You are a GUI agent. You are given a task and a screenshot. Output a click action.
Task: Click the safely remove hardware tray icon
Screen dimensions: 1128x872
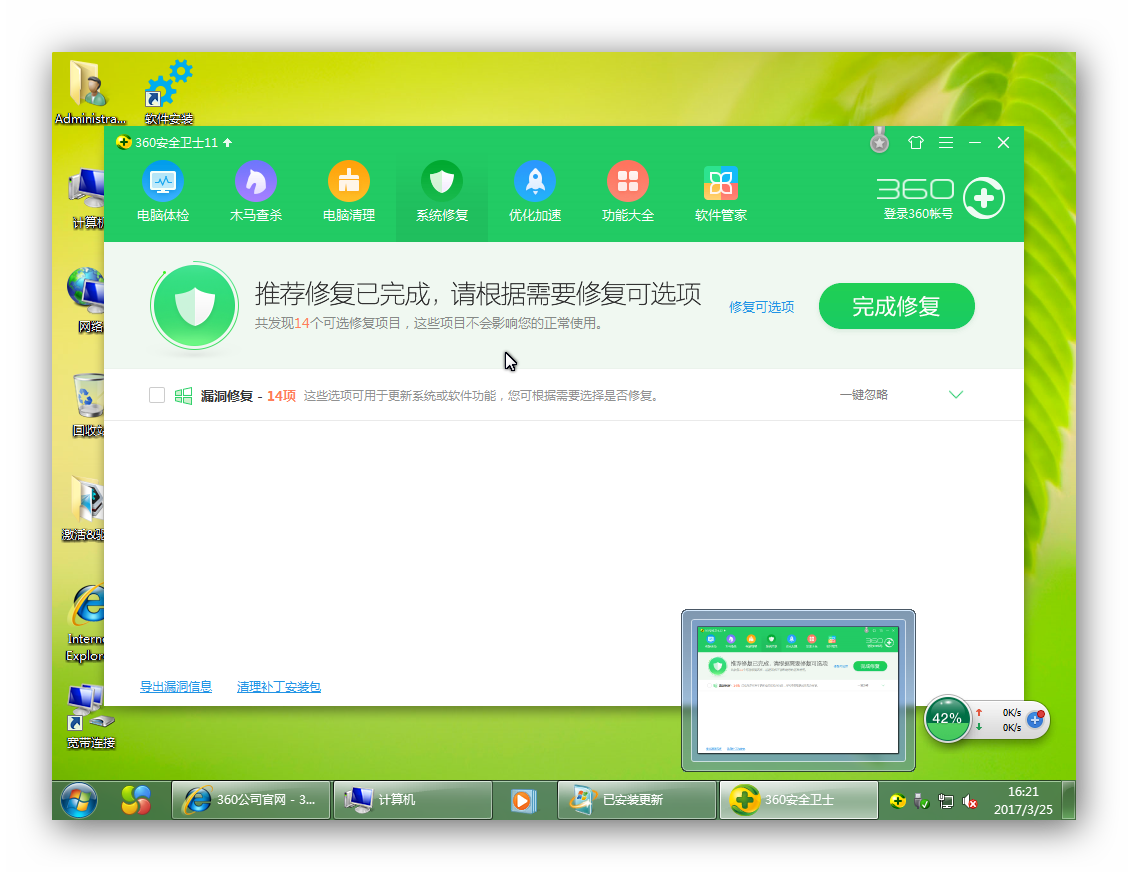coord(922,801)
